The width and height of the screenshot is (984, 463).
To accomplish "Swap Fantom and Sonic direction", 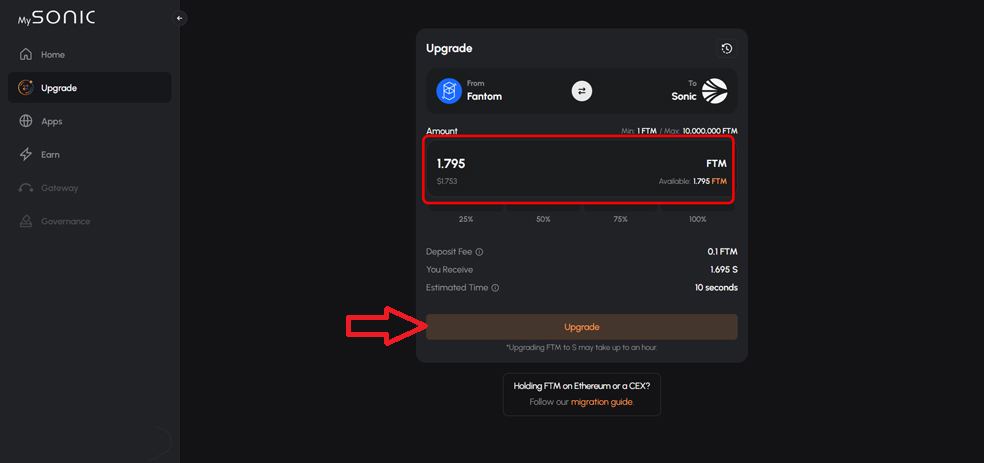I will point(582,91).
